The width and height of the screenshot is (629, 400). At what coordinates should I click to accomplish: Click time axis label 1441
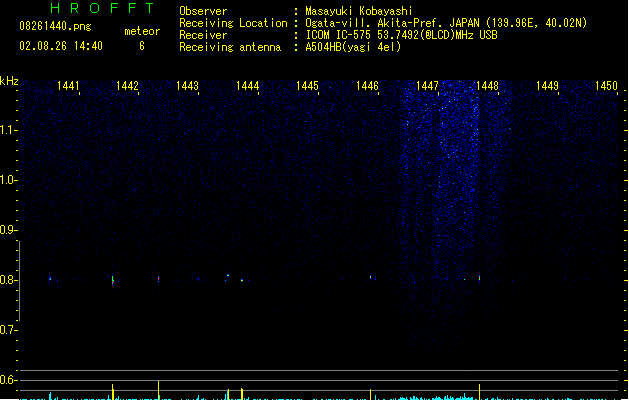tap(68, 86)
